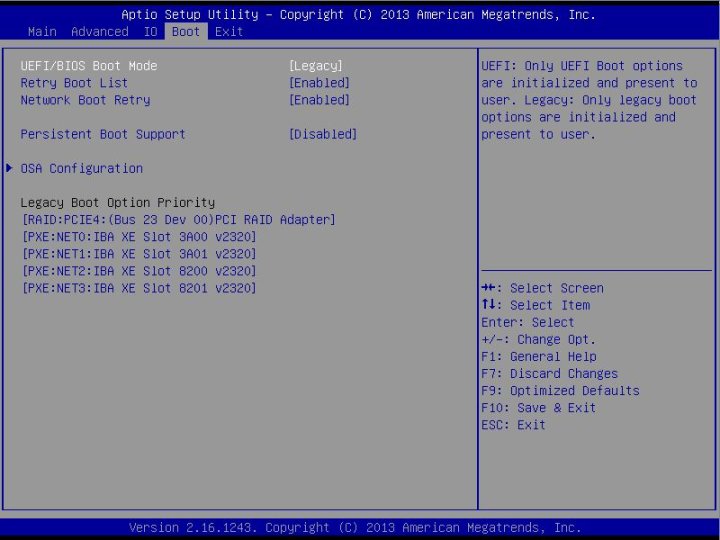Click Legacy Boot Option Priority heading
The height and width of the screenshot is (540, 720).
pos(118,202)
